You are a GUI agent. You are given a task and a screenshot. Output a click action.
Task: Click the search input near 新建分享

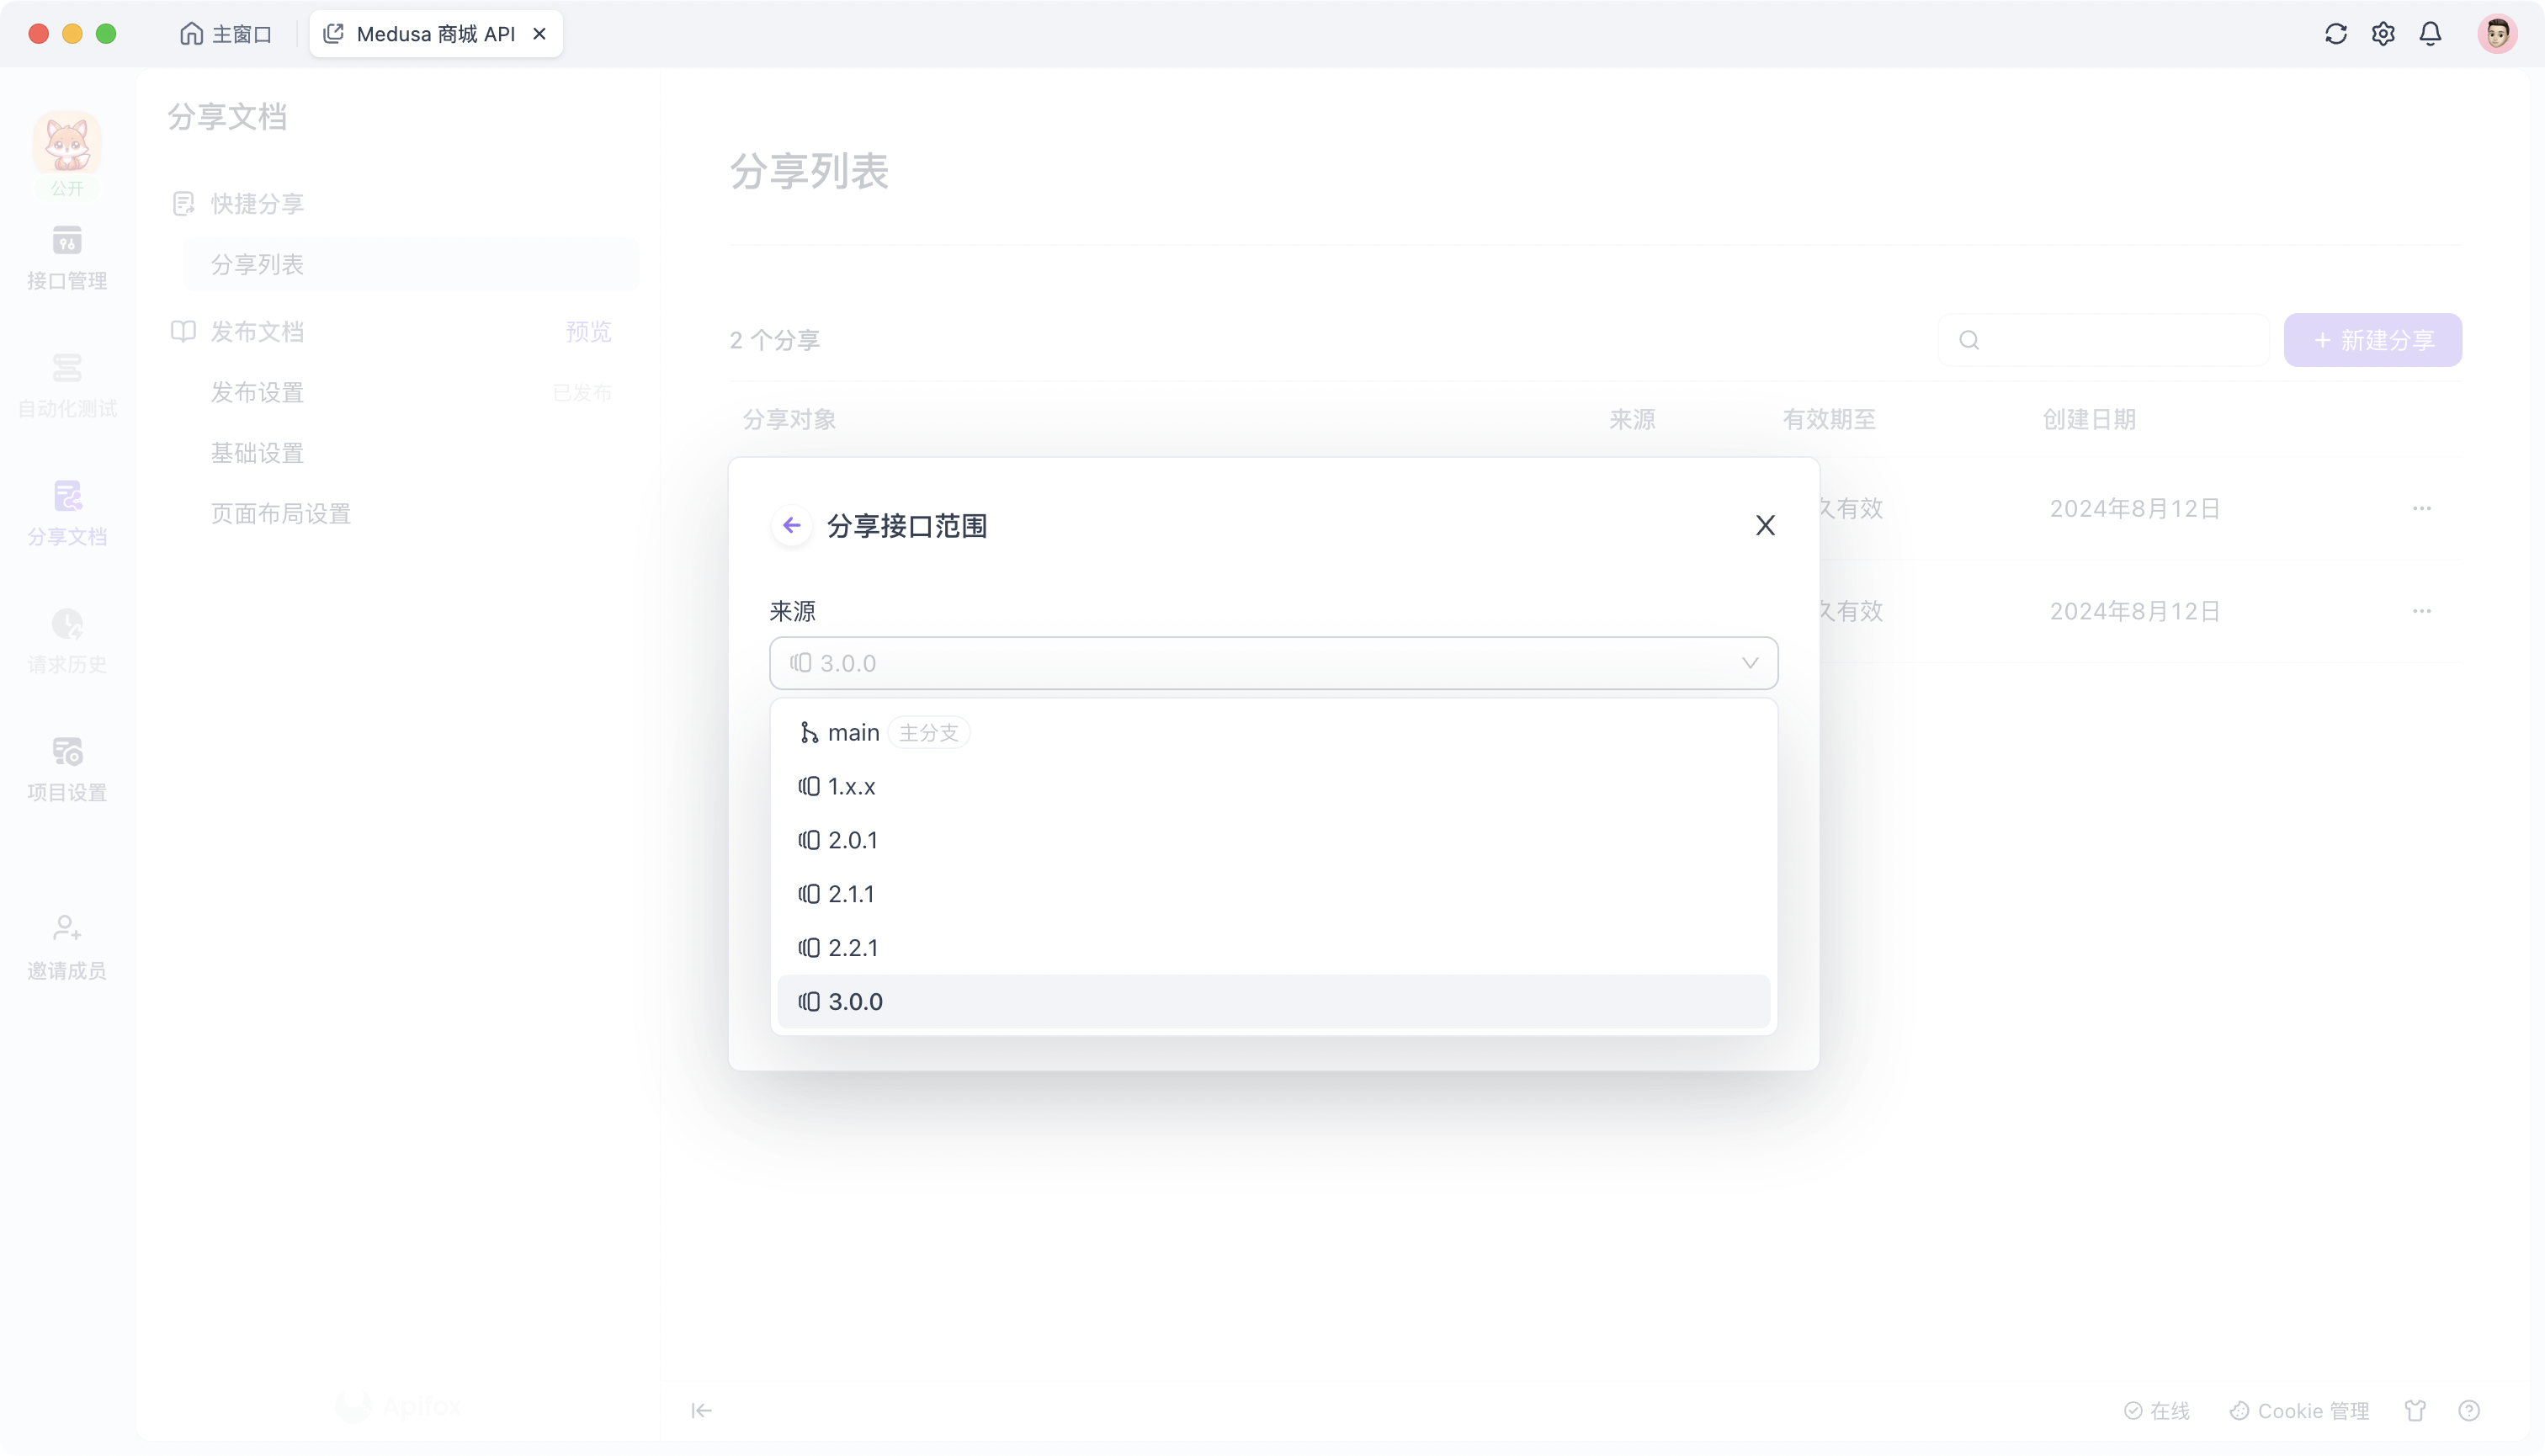click(2104, 339)
